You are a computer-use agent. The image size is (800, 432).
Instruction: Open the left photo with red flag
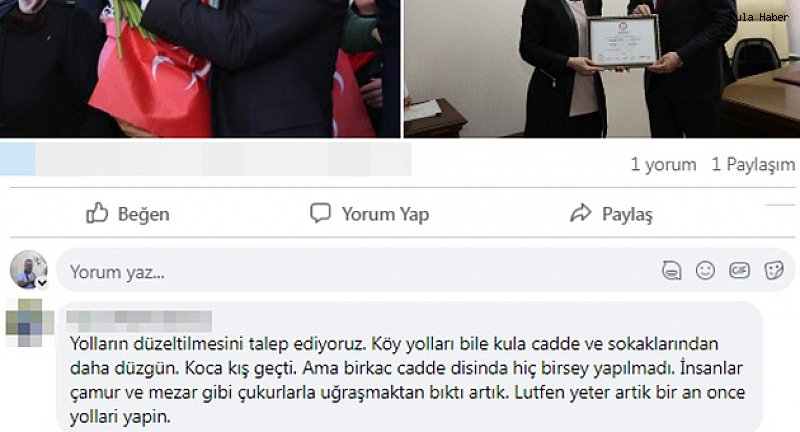click(x=200, y=69)
